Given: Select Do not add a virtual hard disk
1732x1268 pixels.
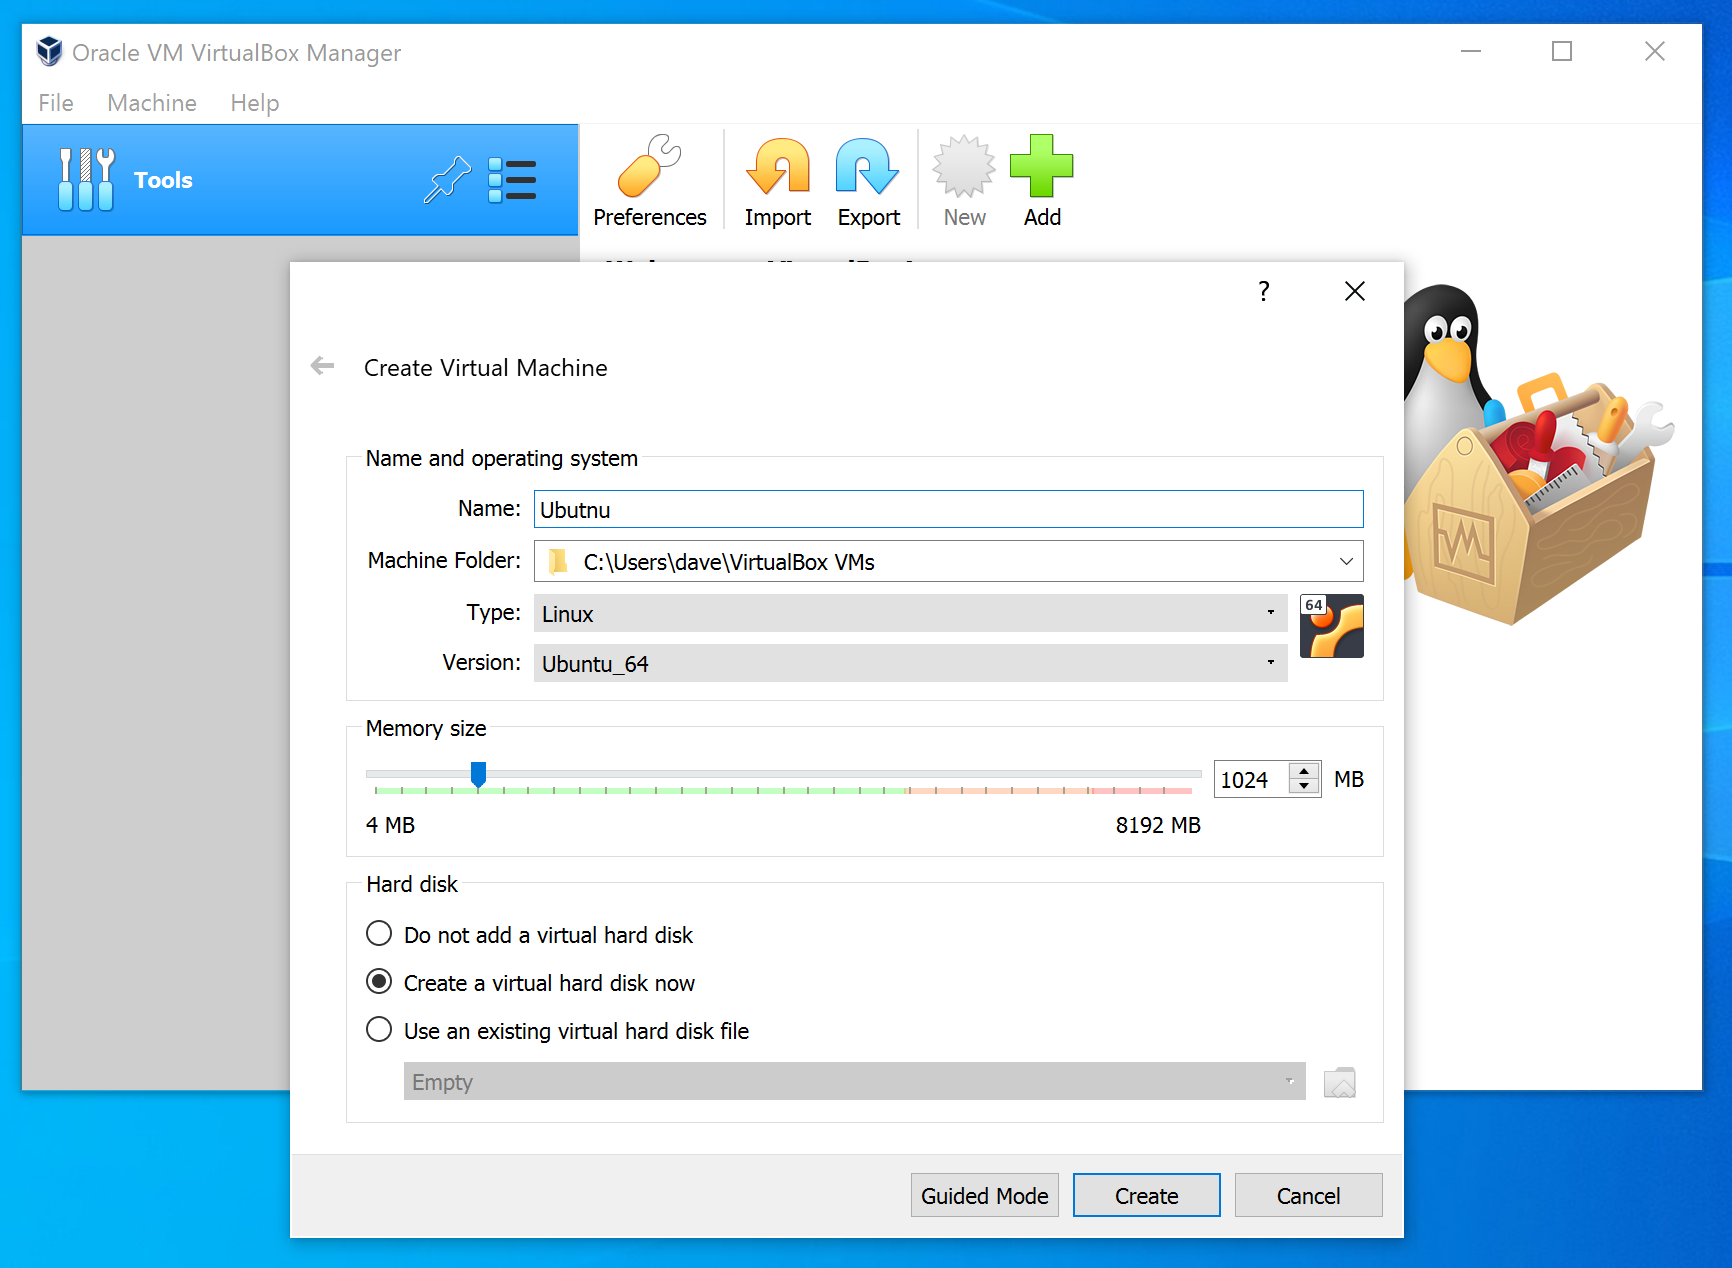Looking at the screenshot, I should (x=529, y=934).
